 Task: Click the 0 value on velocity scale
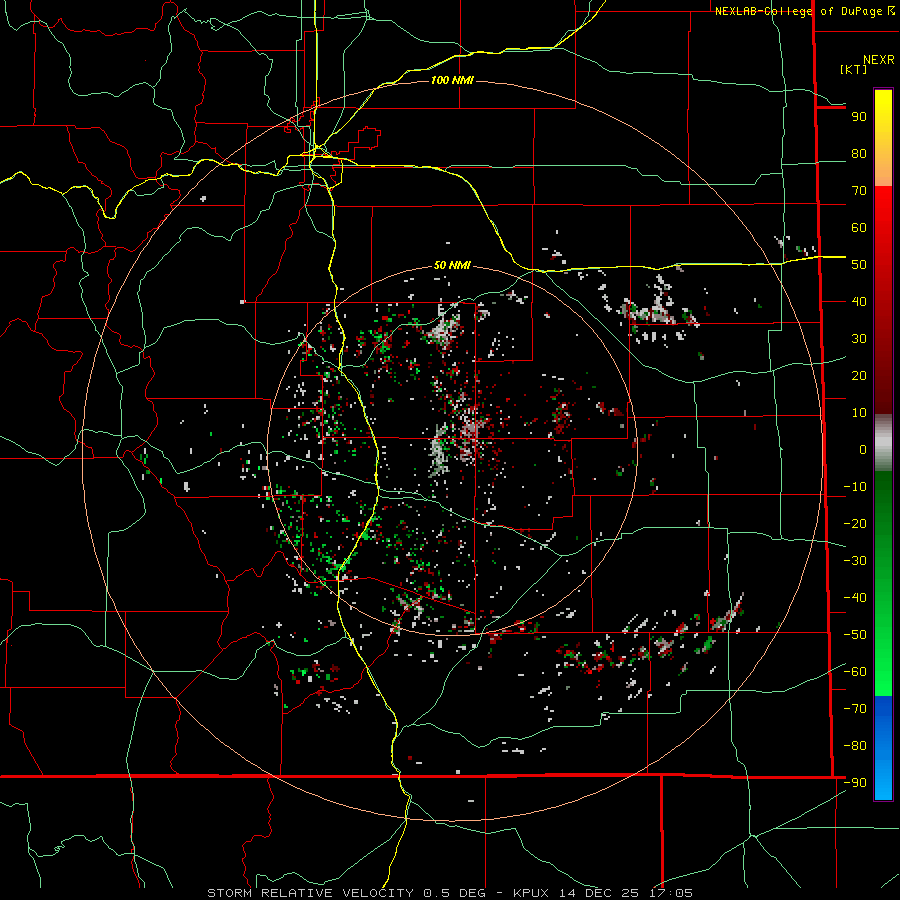pos(863,450)
